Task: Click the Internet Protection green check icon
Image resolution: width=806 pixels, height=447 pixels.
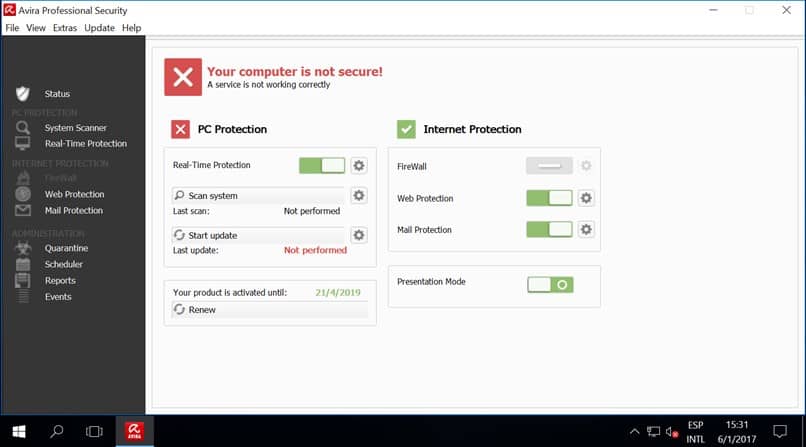Action: click(406, 129)
